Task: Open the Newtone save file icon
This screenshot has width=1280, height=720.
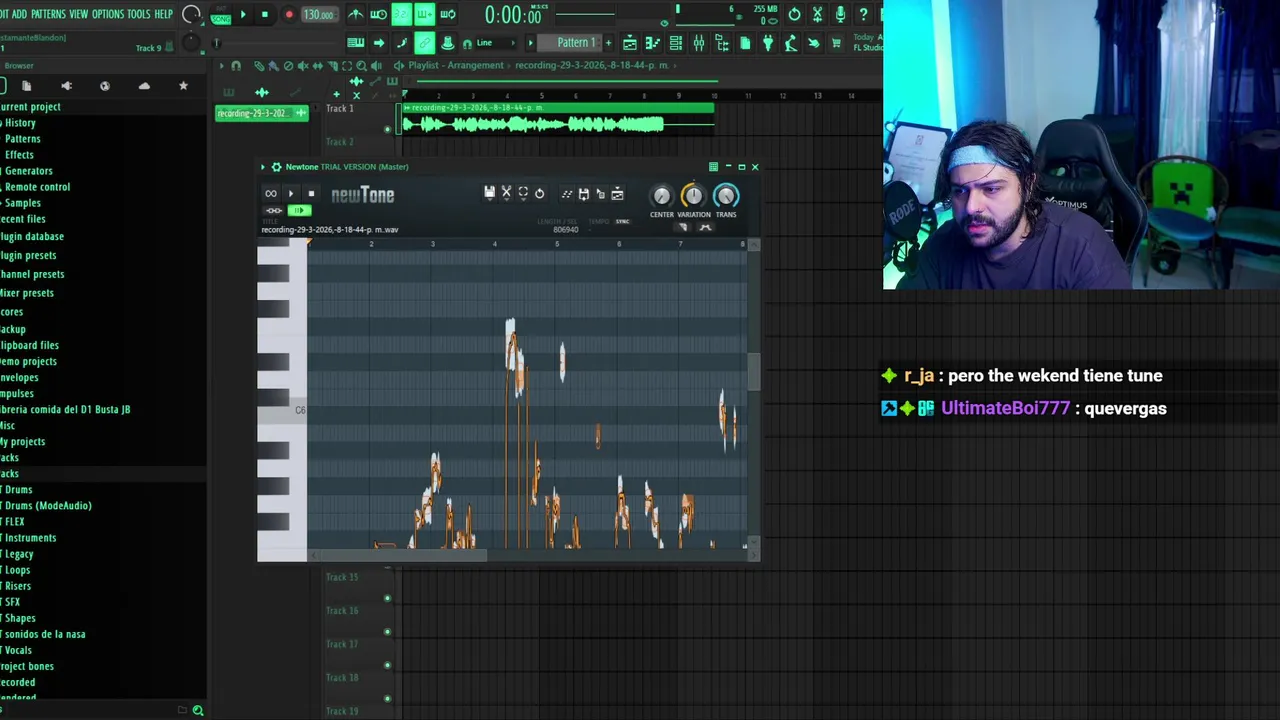Action: pyautogui.click(x=490, y=194)
